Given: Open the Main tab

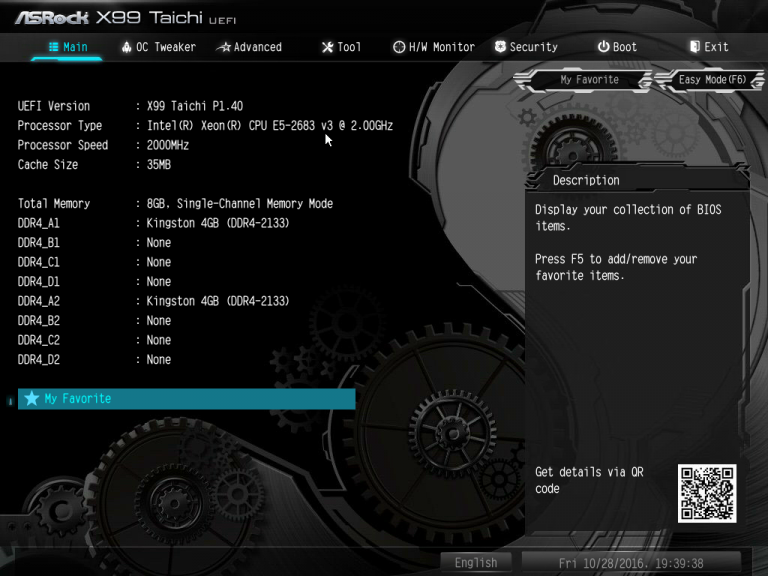Looking at the screenshot, I should coord(68,47).
